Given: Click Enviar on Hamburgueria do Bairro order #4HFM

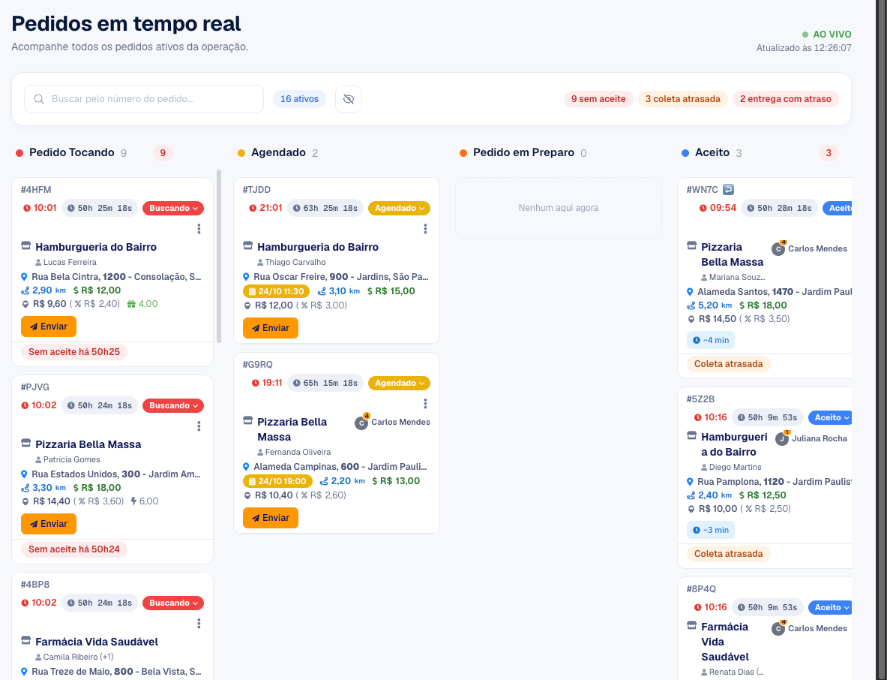Looking at the screenshot, I should (x=49, y=326).
